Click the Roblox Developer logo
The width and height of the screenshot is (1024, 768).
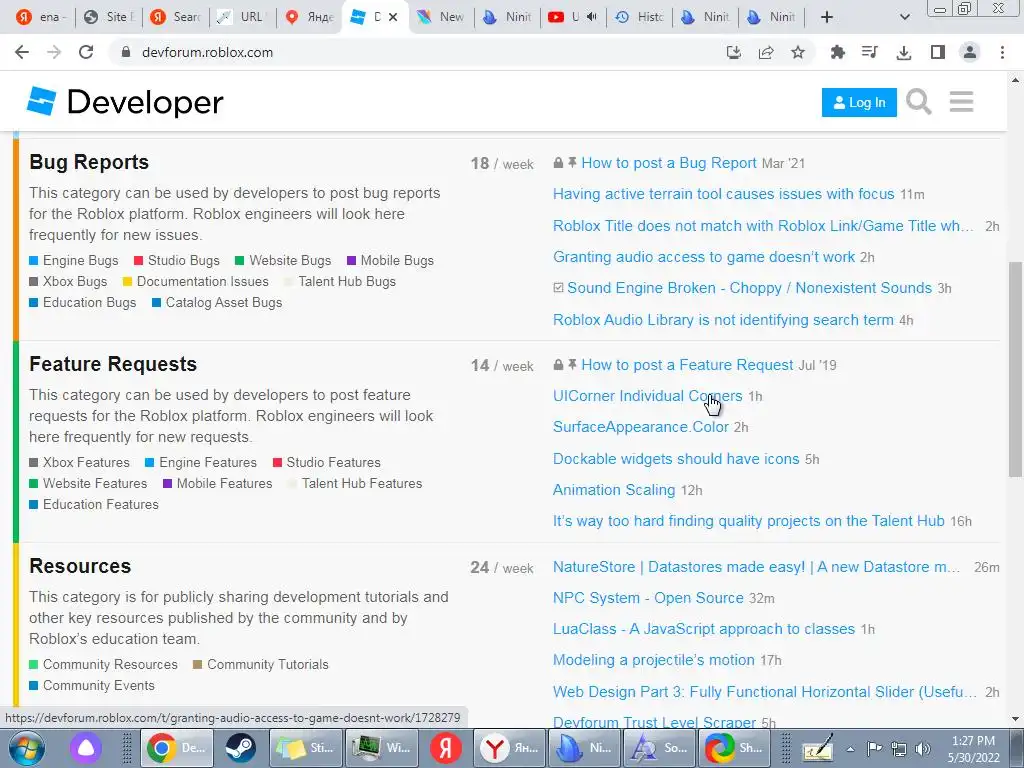coord(125,102)
